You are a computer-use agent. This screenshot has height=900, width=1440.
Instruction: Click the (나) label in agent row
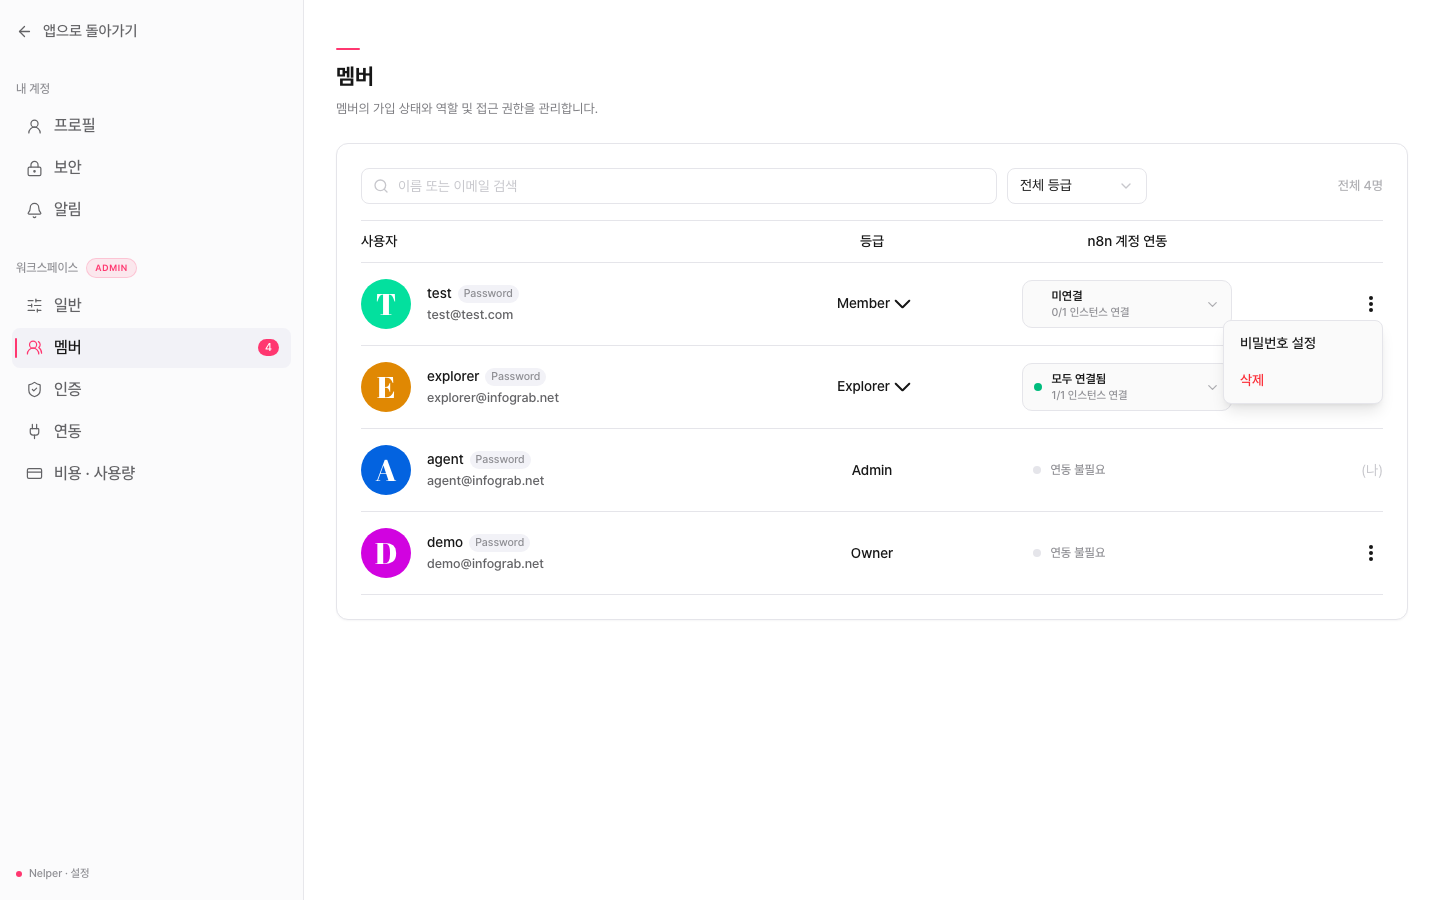tap(1372, 470)
